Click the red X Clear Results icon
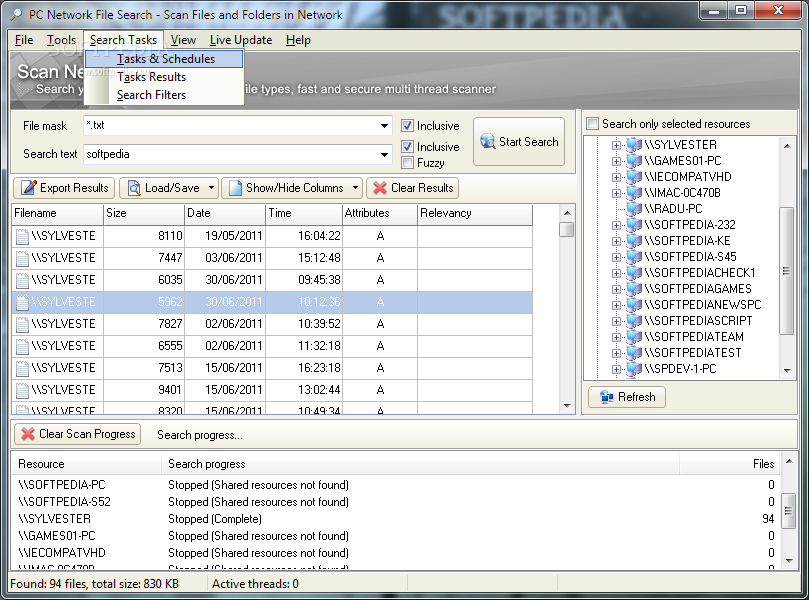 pos(380,188)
